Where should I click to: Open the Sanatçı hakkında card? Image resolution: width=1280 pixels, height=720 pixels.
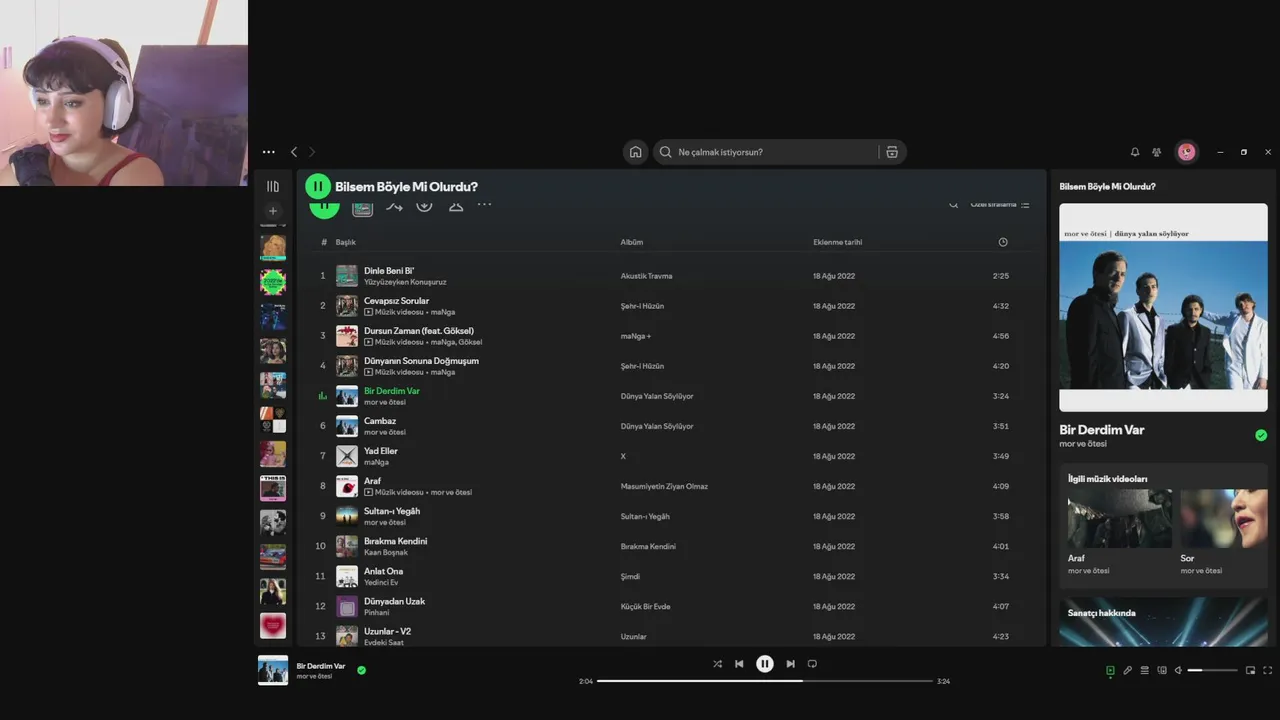pyautogui.click(x=1163, y=621)
